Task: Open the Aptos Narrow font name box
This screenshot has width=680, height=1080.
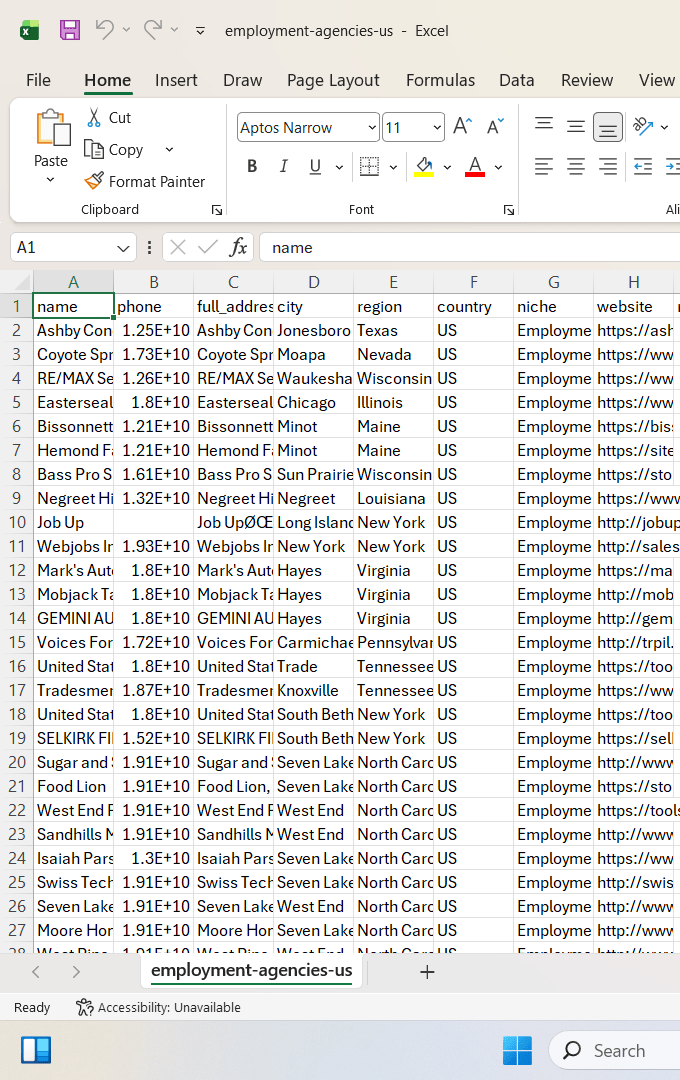Action: [x=308, y=127]
